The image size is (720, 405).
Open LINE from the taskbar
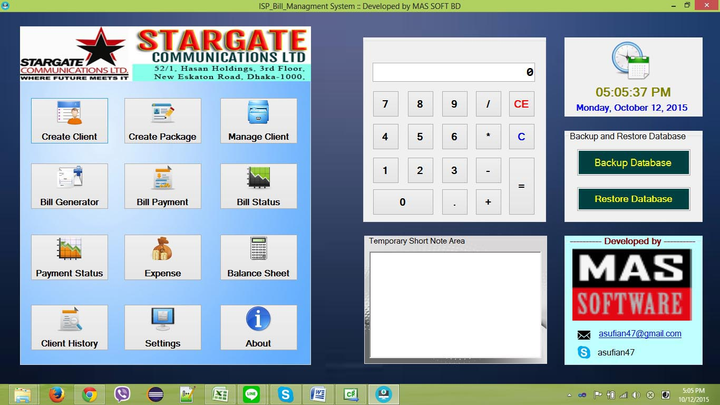[251, 394]
